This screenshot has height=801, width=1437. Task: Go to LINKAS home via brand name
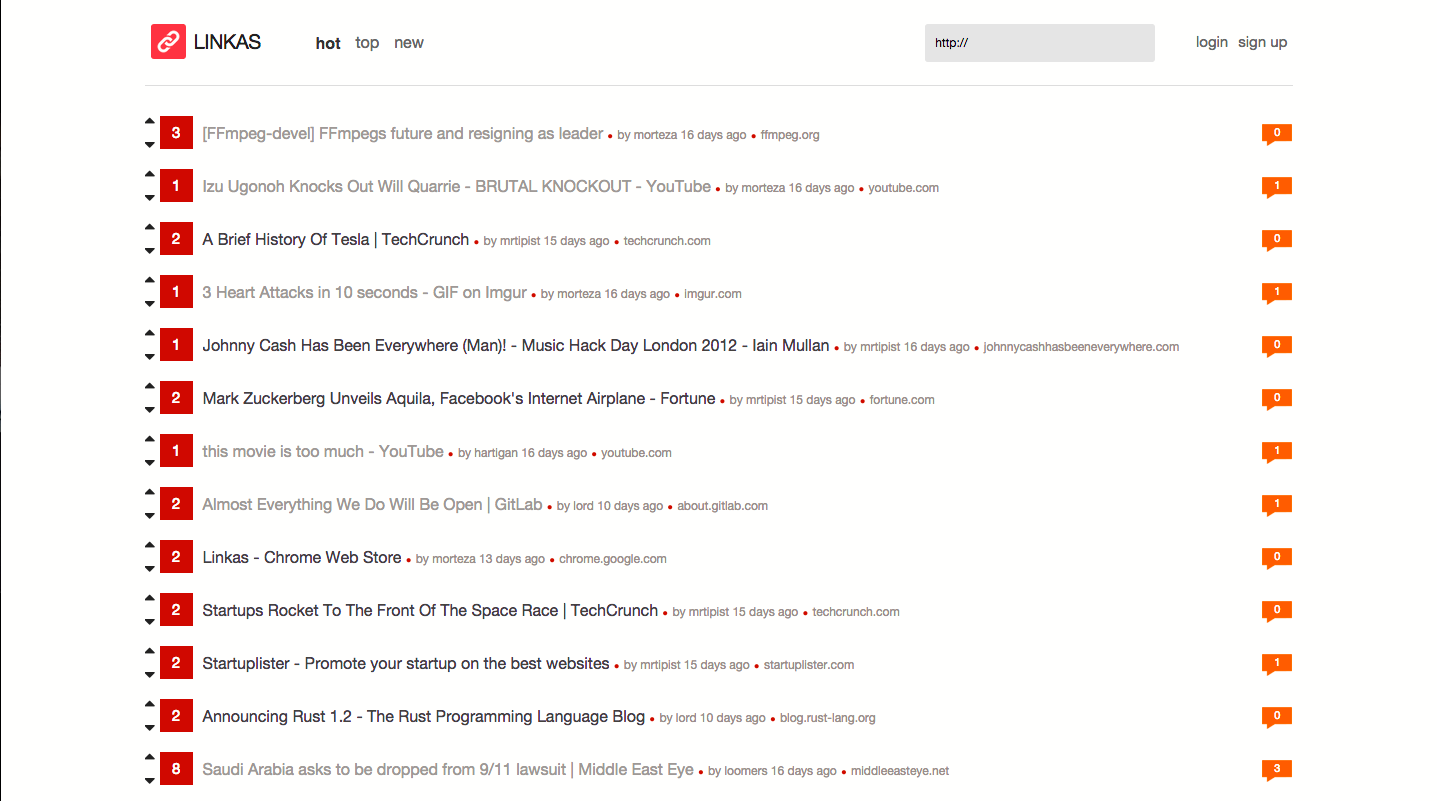(227, 42)
